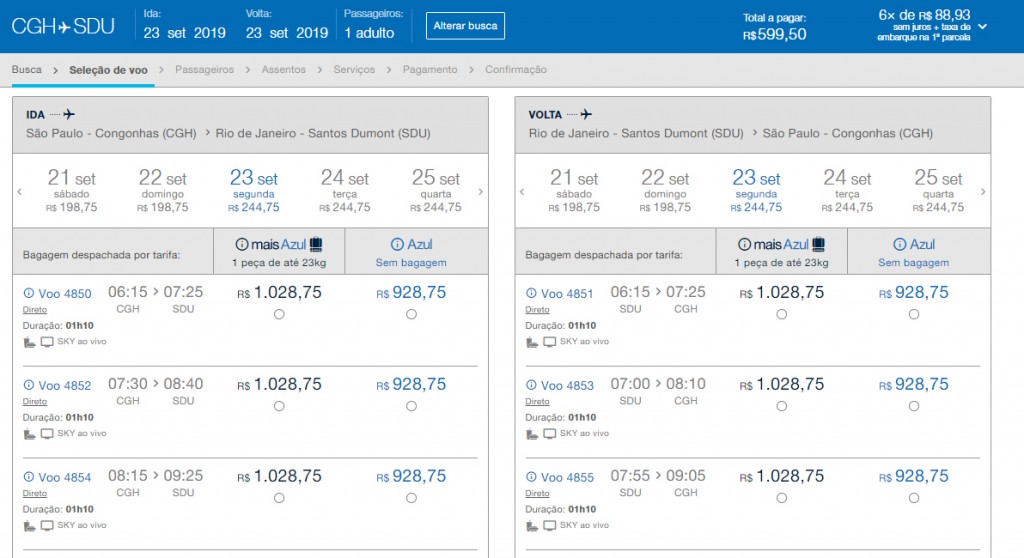Choose 25 set quarta in VOLTA dates
The width and height of the screenshot is (1024, 558).
pos(938,190)
